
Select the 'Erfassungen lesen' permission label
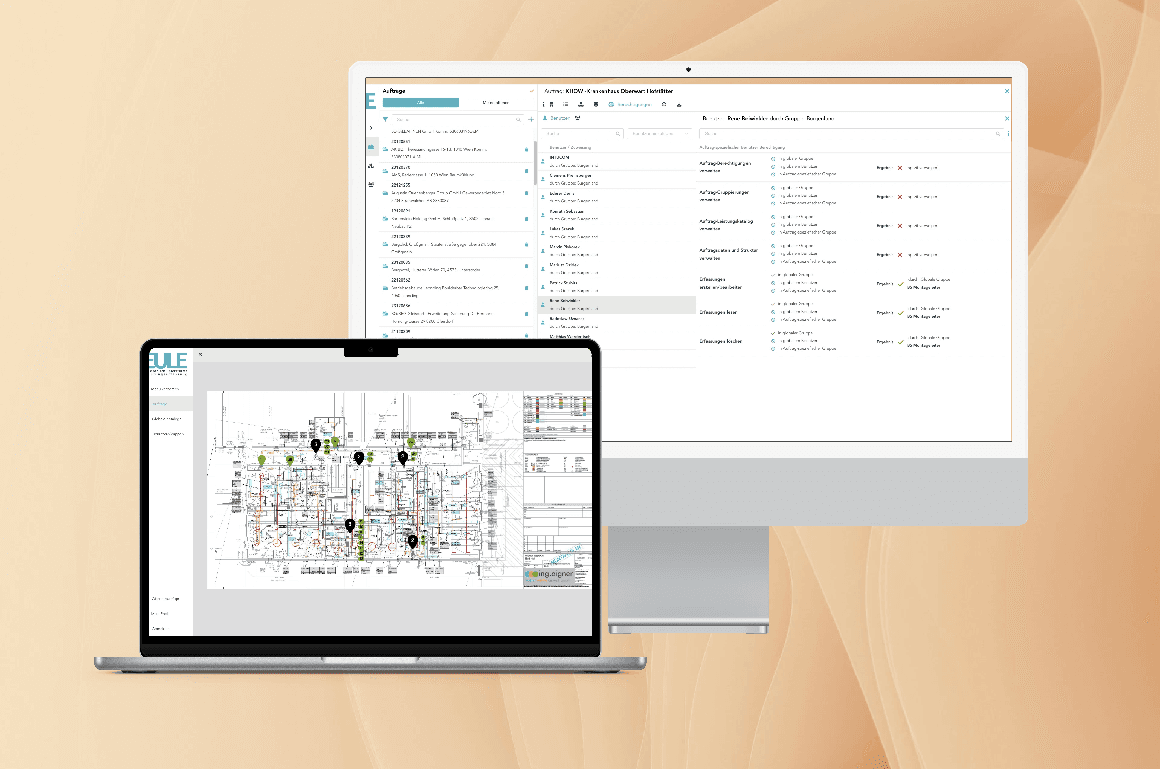718,312
